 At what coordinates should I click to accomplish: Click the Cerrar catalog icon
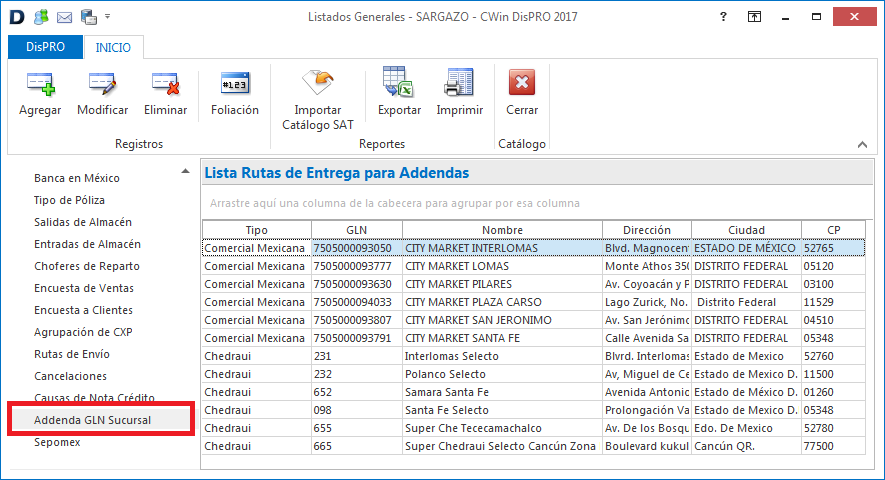coord(522,83)
